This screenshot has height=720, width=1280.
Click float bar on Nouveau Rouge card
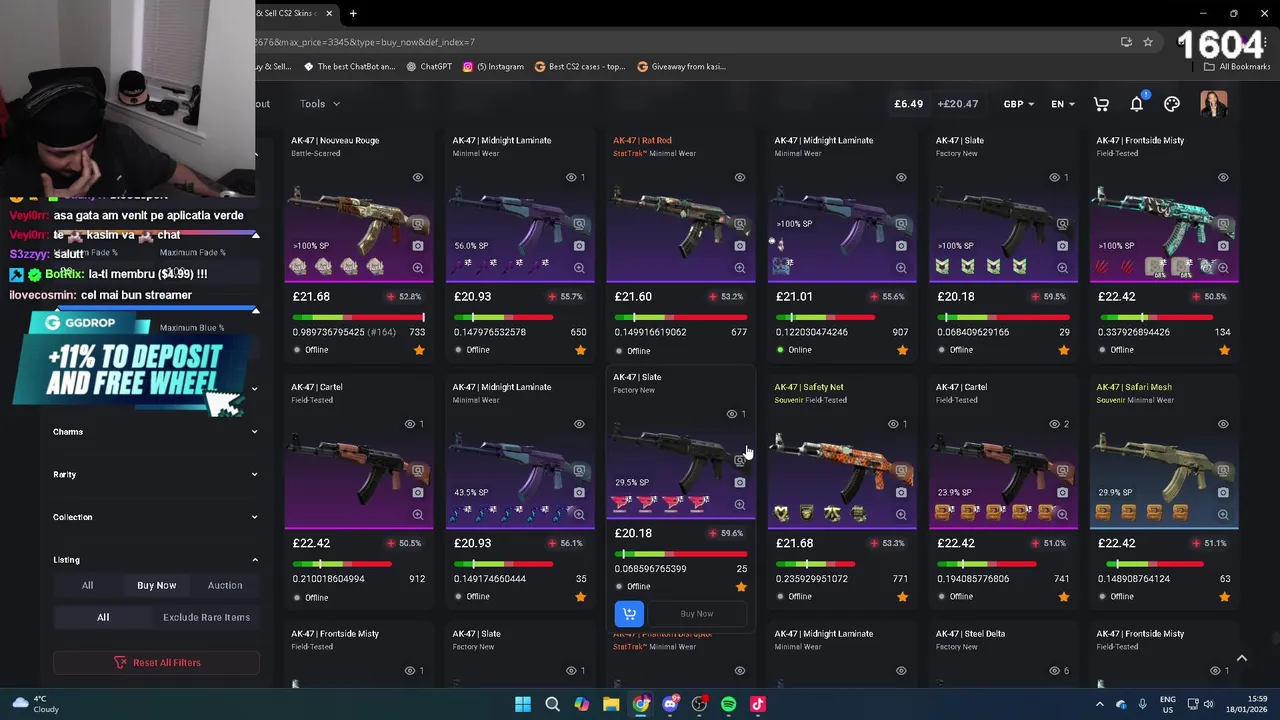click(x=358, y=317)
